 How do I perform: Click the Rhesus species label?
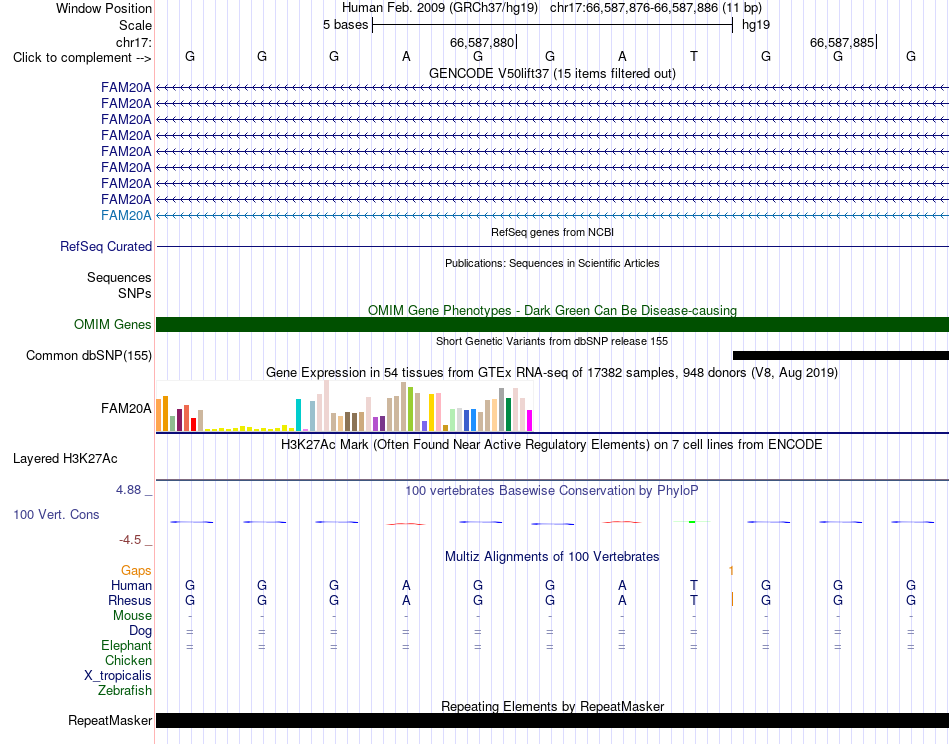point(130,600)
